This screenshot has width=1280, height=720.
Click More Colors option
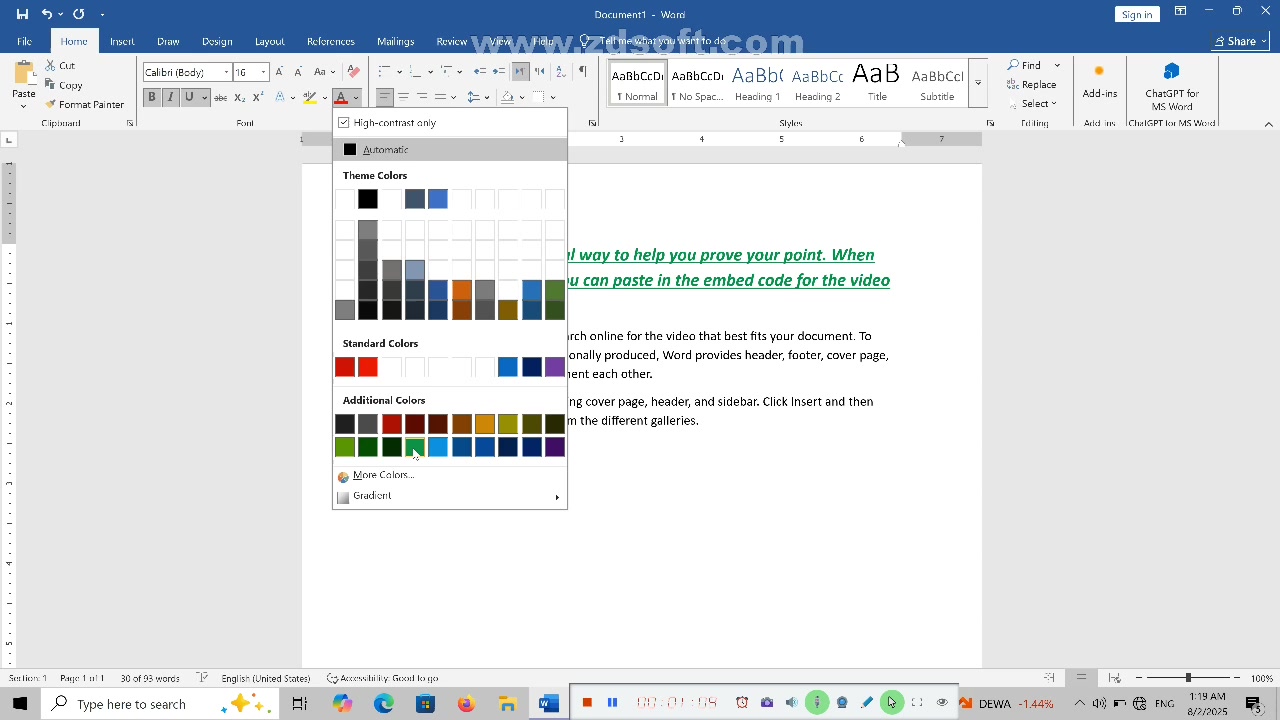[383, 475]
